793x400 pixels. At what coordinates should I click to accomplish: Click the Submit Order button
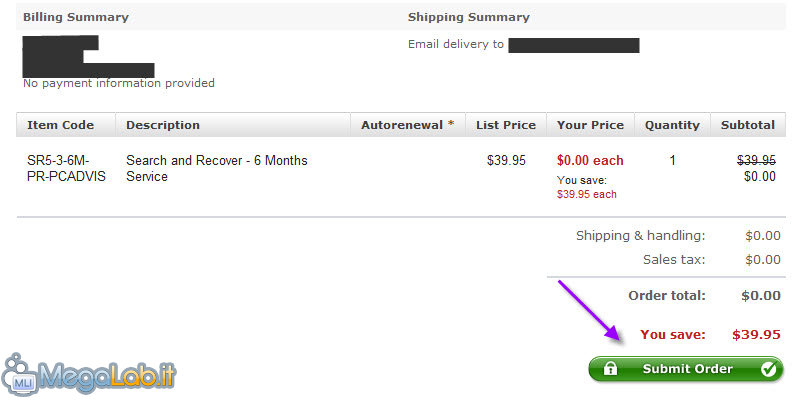[685, 369]
